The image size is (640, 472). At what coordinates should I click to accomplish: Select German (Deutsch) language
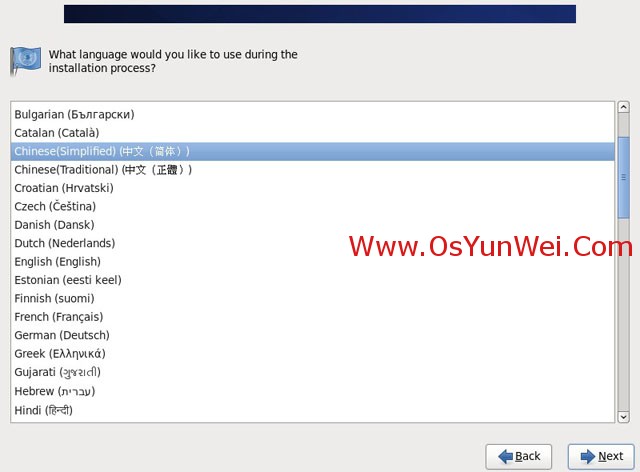pyautogui.click(x=62, y=335)
